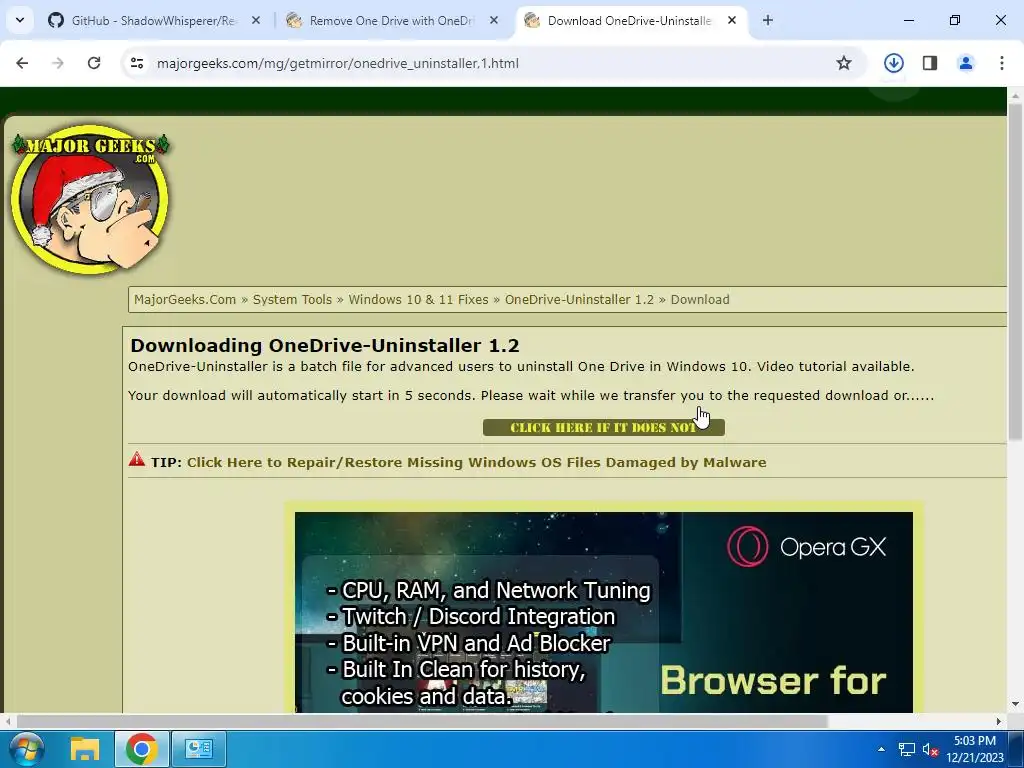Open System Tools breadcrumb link
The height and width of the screenshot is (768, 1024).
tap(292, 300)
